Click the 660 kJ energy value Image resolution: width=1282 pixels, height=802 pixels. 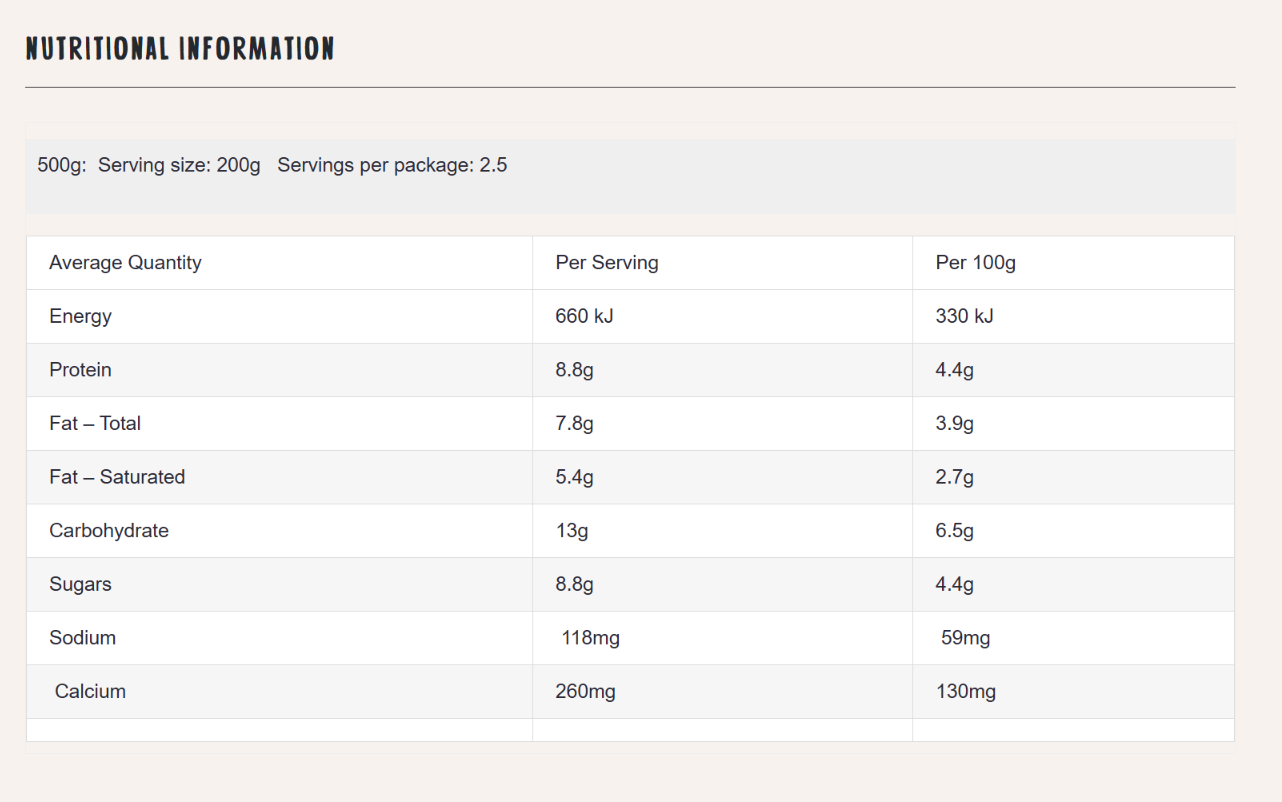(x=584, y=316)
